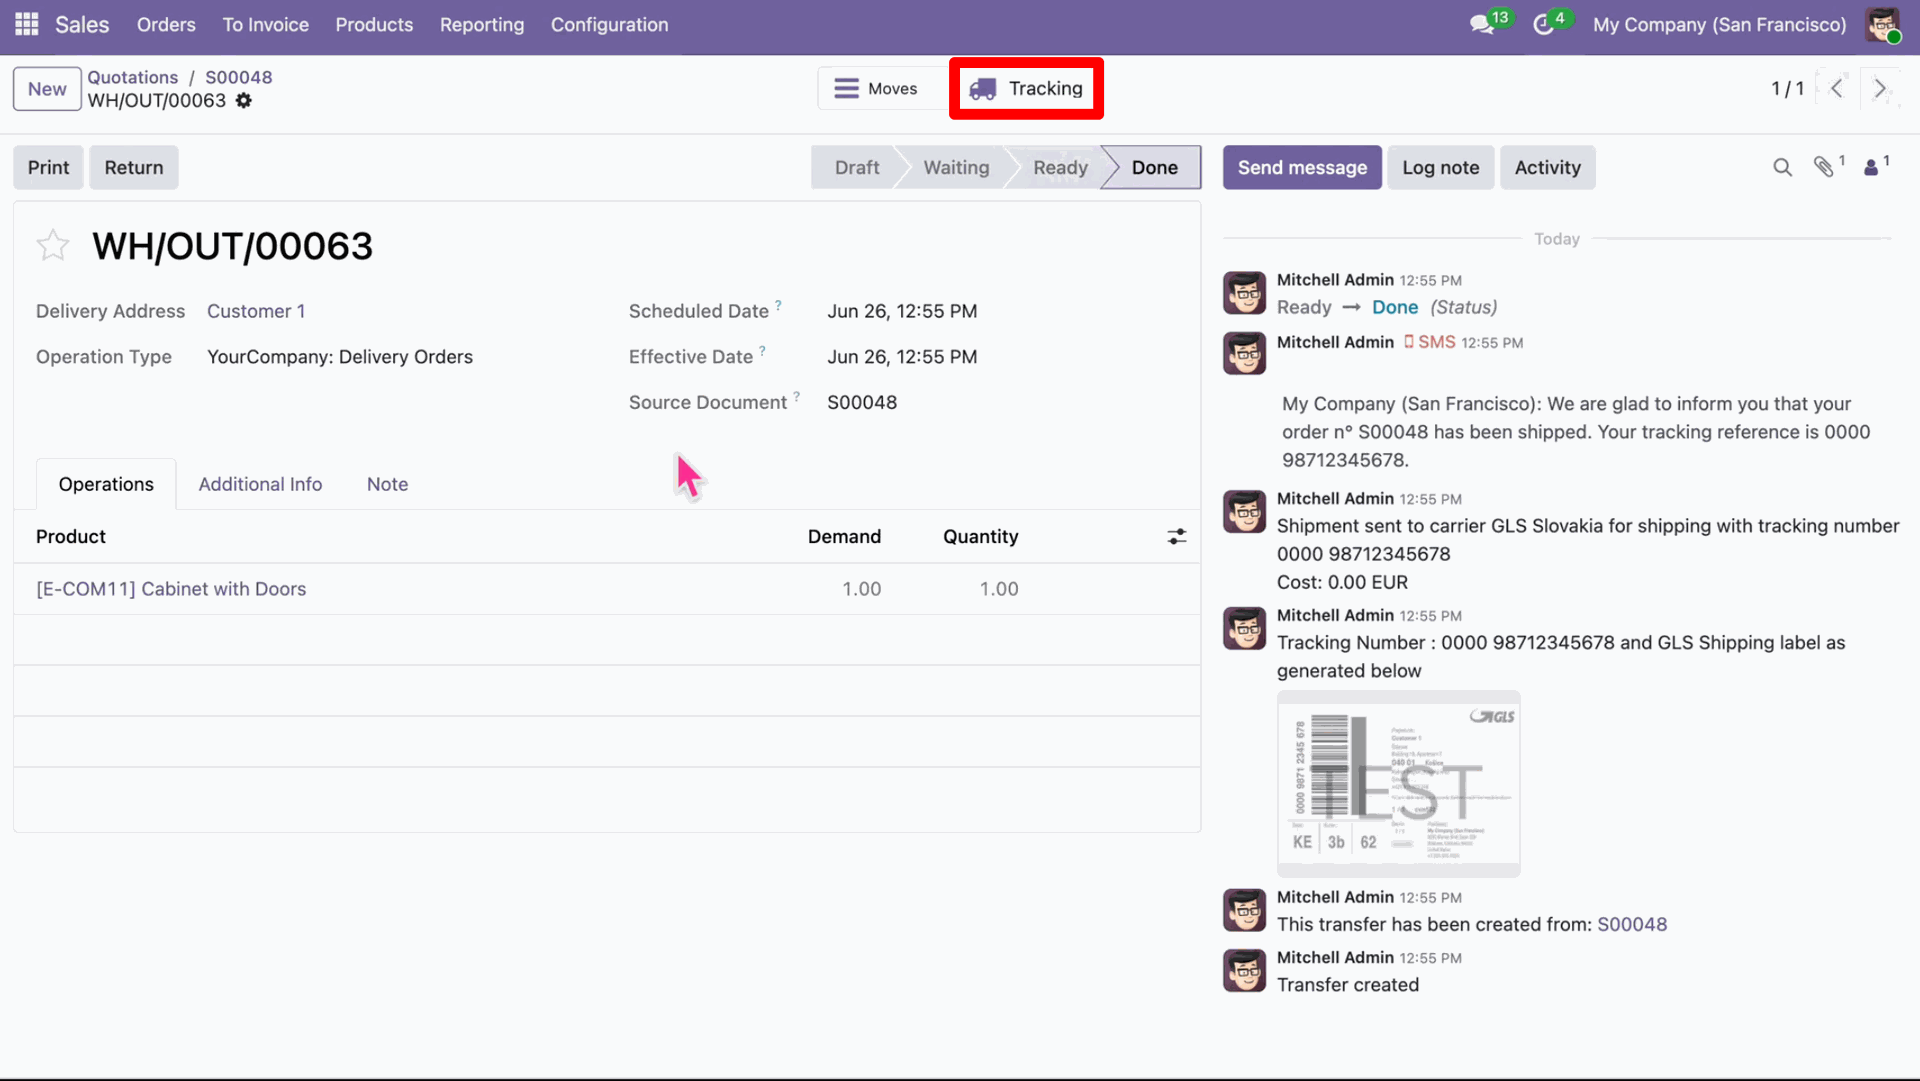Open the Tracking smart button
The width and height of the screenshot is (1920, 1081).
point(1026,88)
